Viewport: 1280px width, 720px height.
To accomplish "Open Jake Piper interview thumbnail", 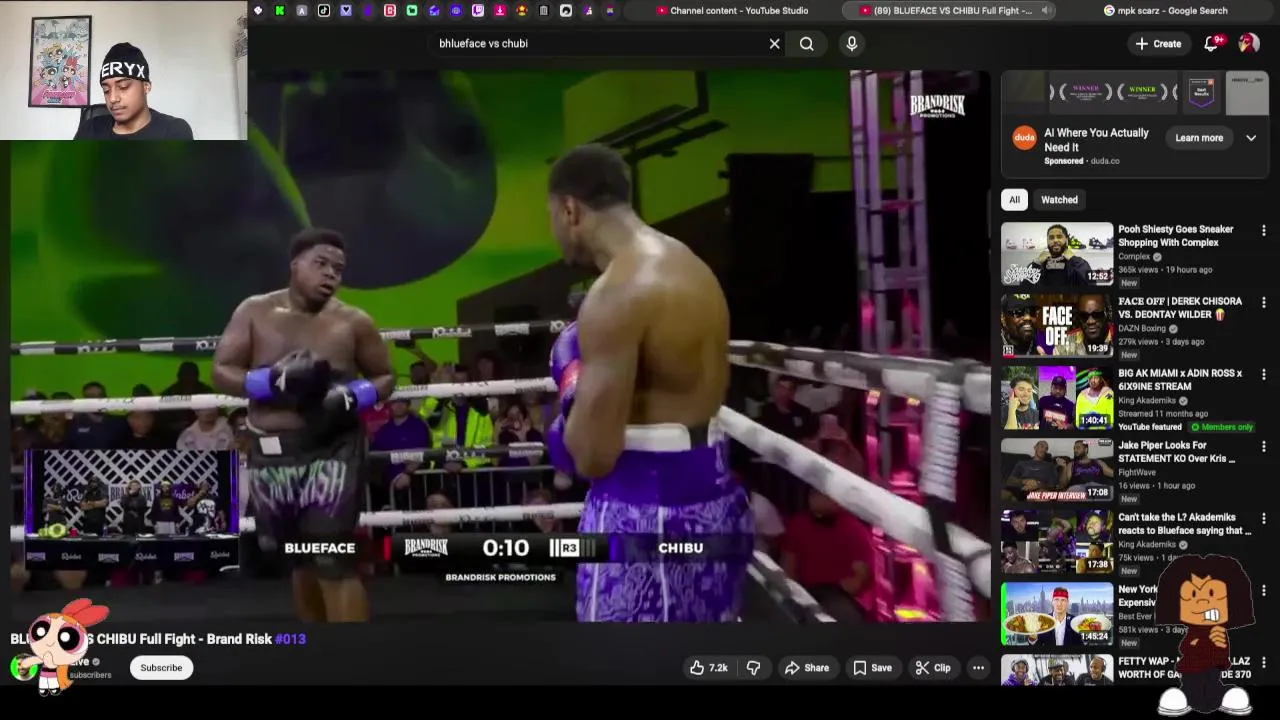I will click(x=1057, y=470).
